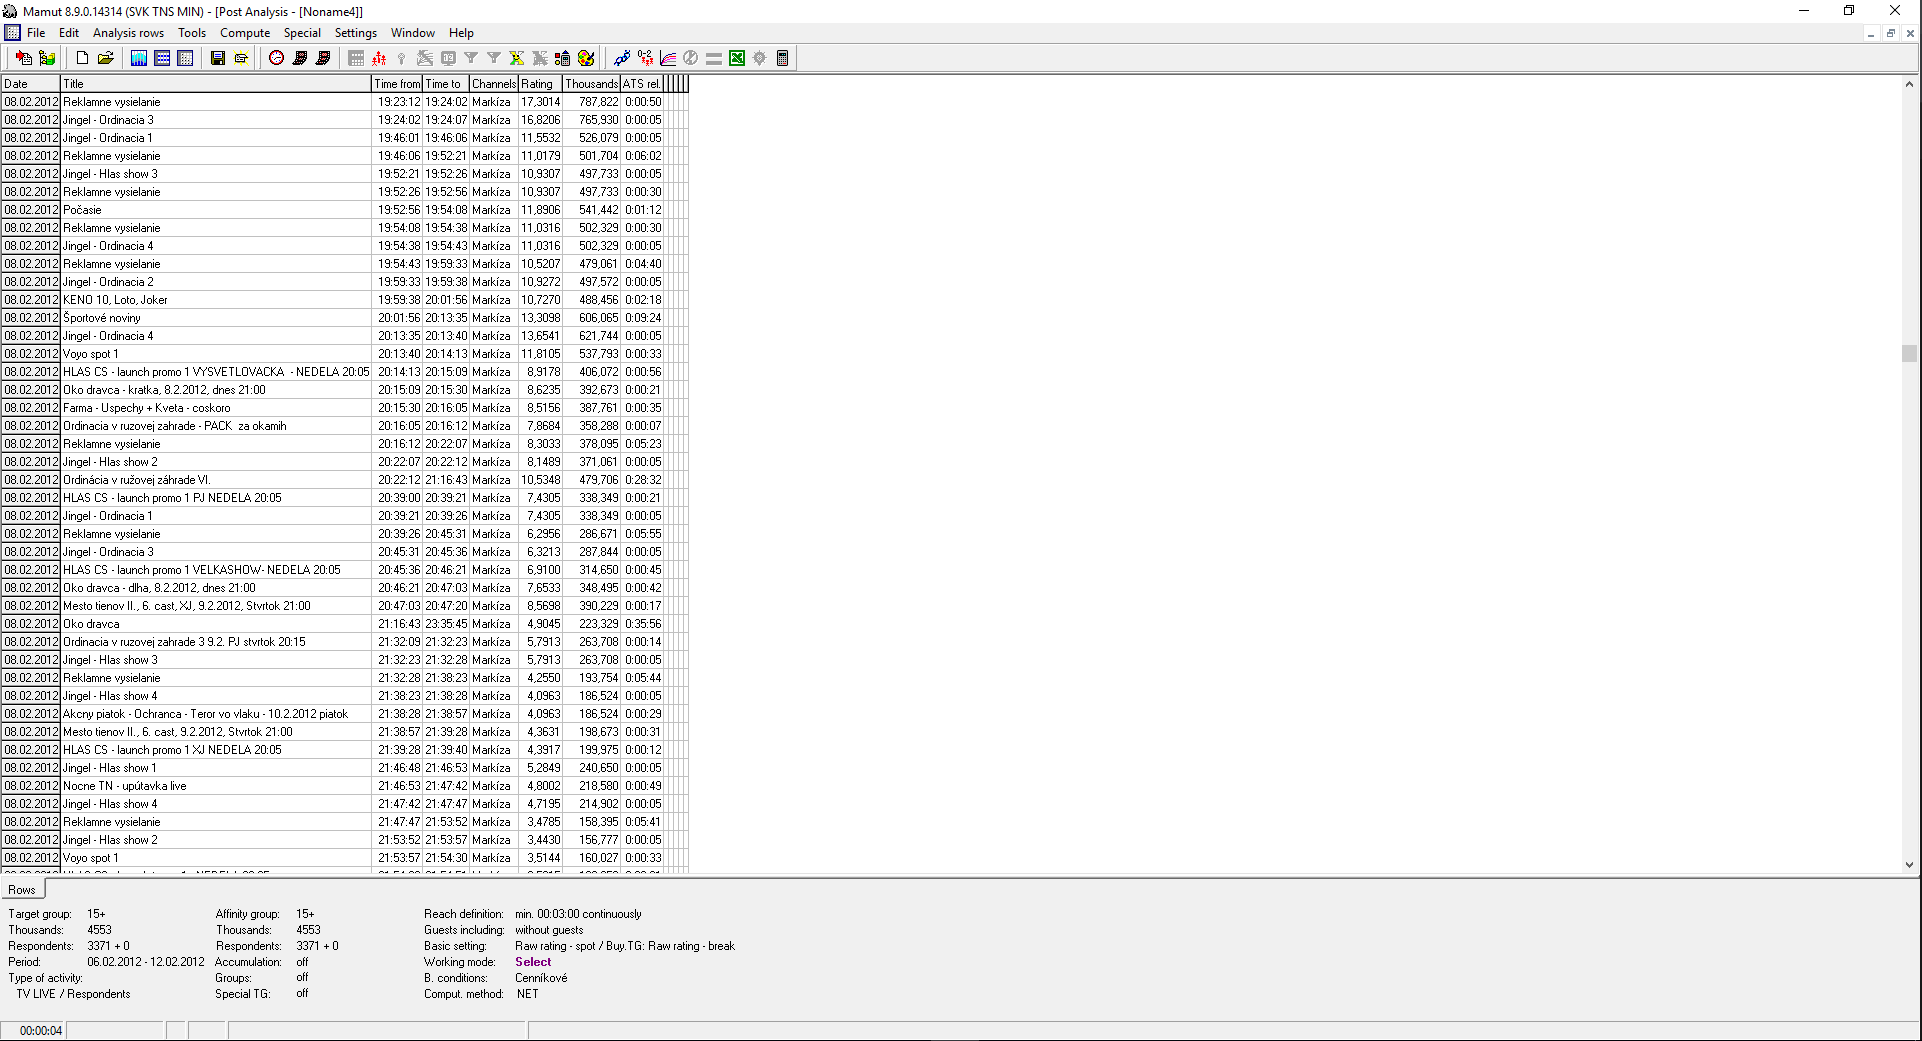
Task: Click the calculator with colored squares icon
Action: pos(563,58)
